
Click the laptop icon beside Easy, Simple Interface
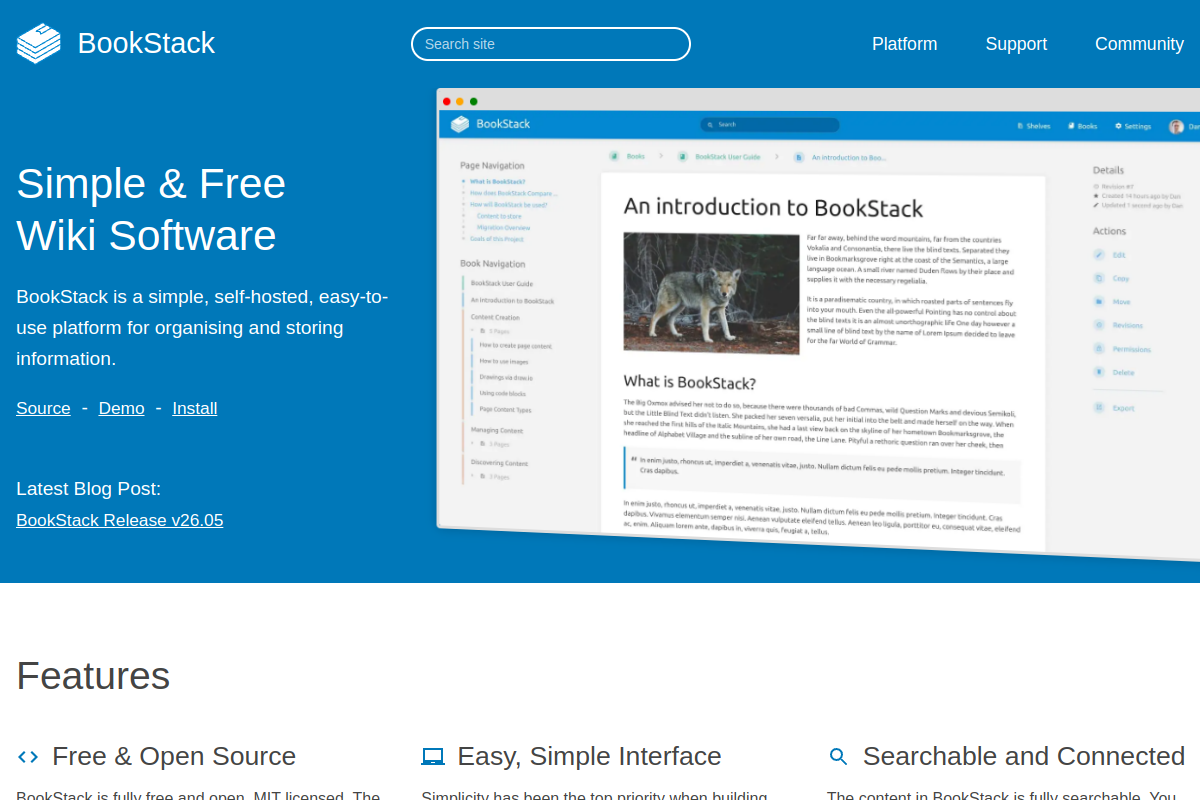tap(433, 757)
